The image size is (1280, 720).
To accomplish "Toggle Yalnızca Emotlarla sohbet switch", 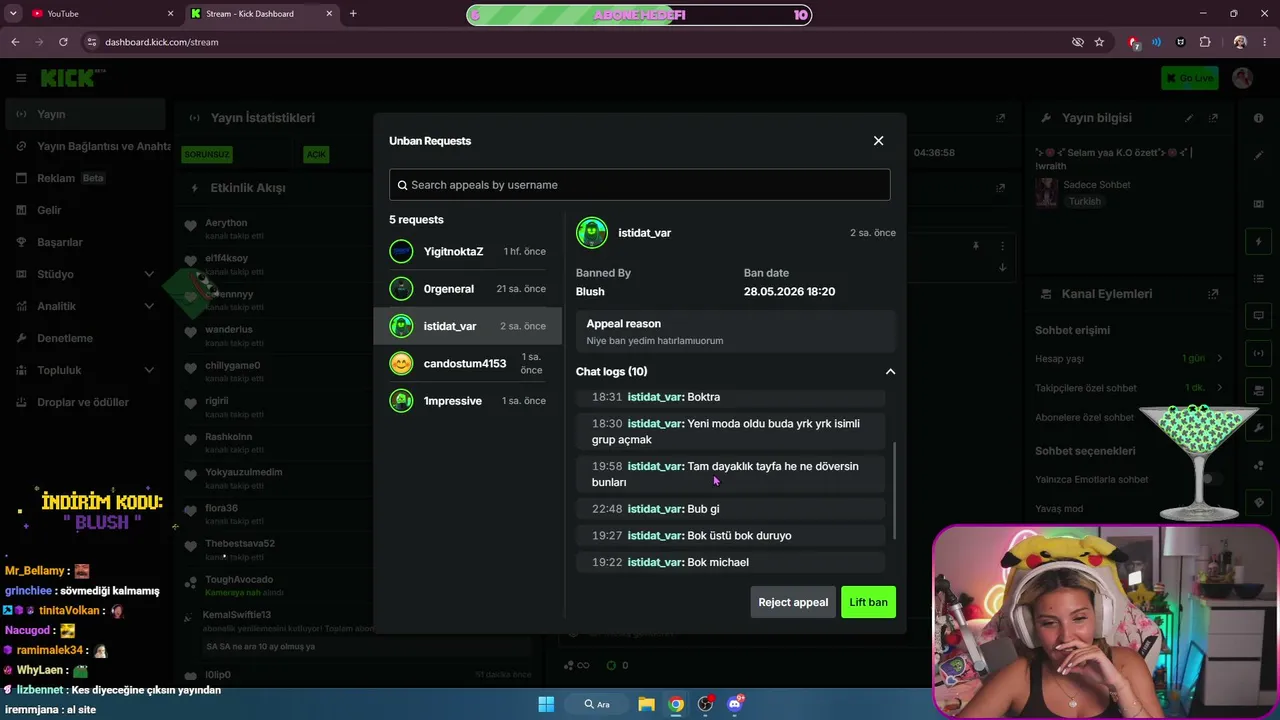I will (1211, 480).
